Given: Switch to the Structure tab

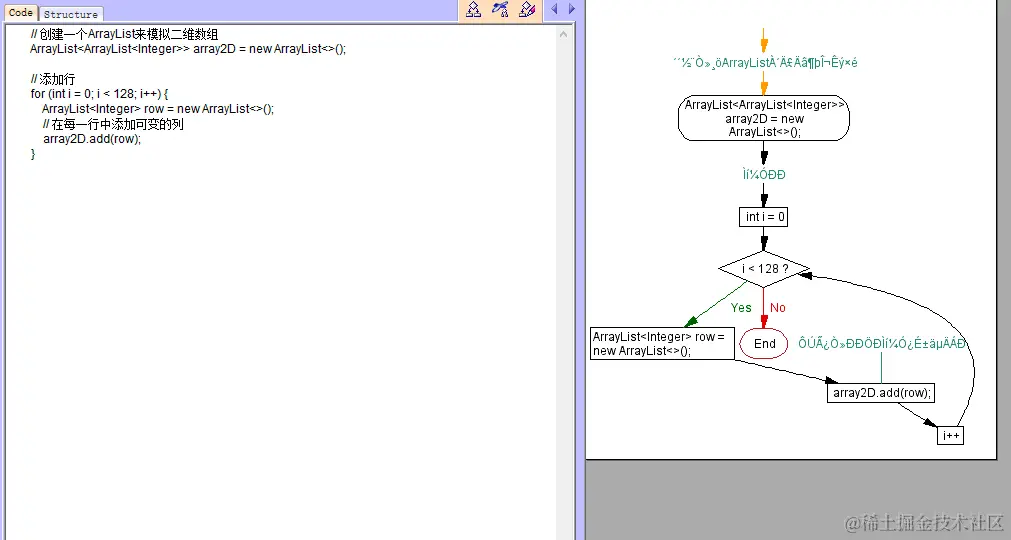Looking at the screenshot, I should point(71,14).
